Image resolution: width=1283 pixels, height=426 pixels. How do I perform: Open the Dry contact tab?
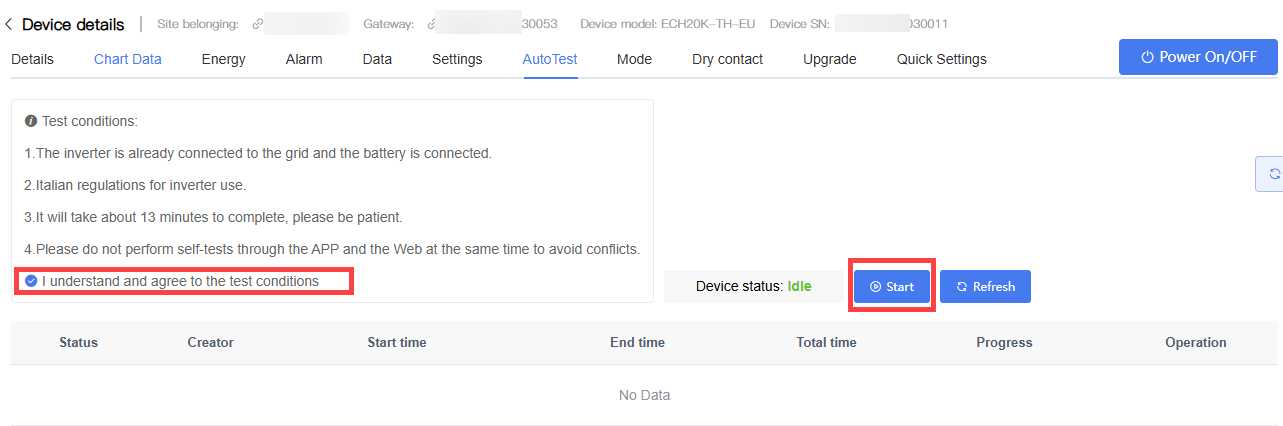[x=727, y=59]
